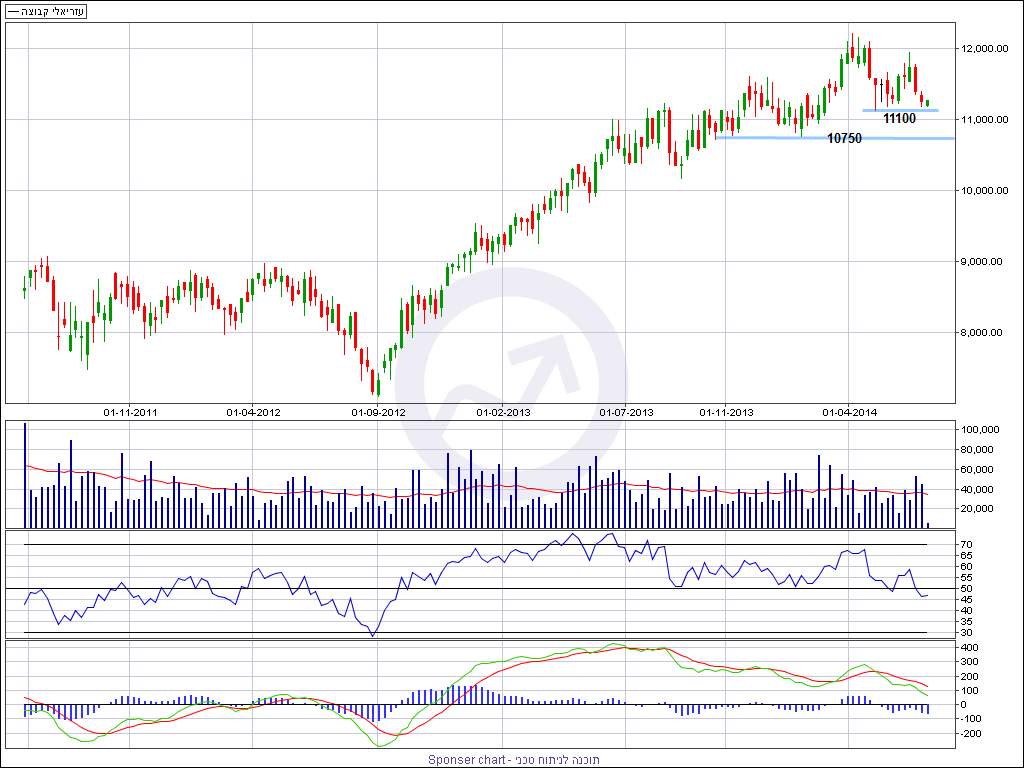Click the RSI scale value 45
This screenshot has width=1024, height=768.
pos(966,600)
